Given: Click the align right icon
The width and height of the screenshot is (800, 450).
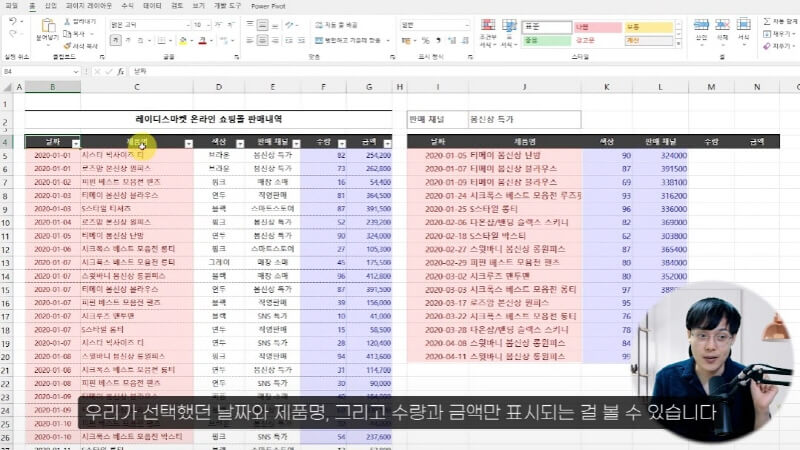Looking at the screenshot, I should pyautogui.click(x=276, y=40).
